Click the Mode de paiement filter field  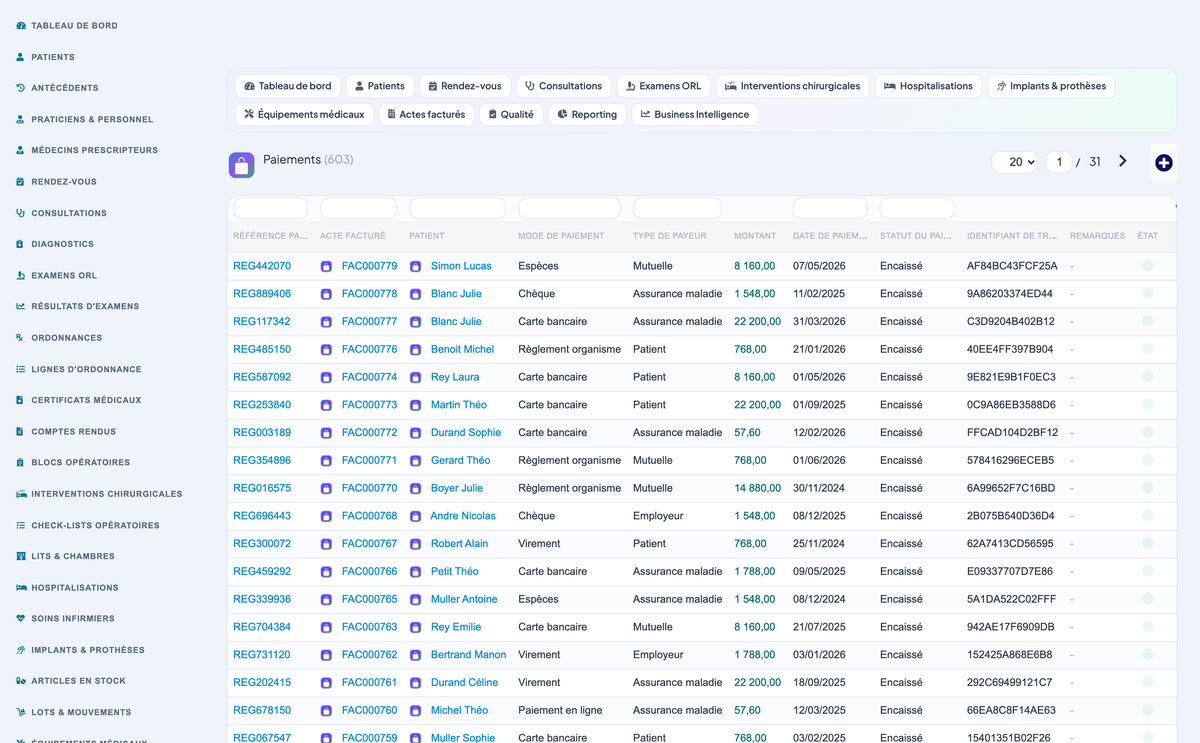(x=570, y=208)
